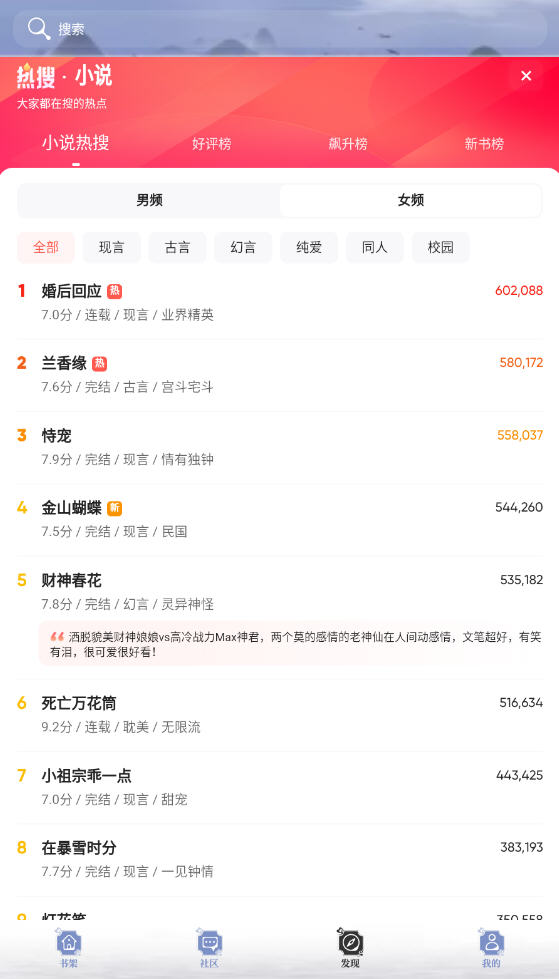
Task: Switch to the 好评榜 tab
Action: tap(212, 144)
